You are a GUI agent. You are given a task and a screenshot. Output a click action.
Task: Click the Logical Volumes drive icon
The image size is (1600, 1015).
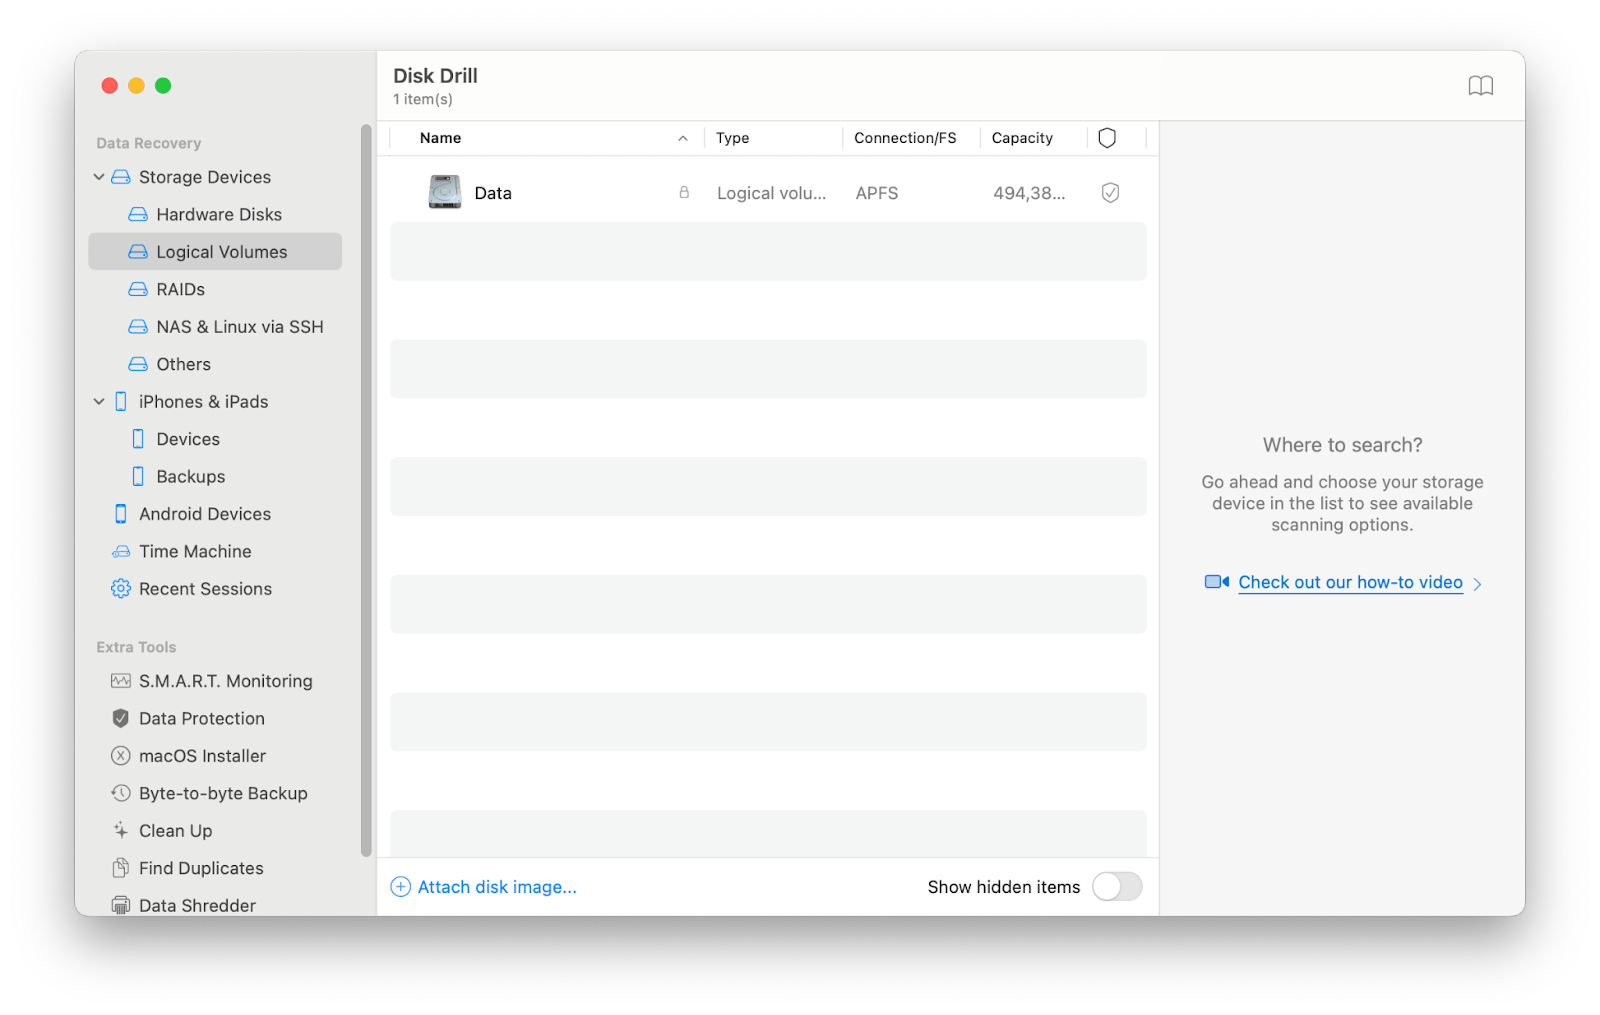[x=138, y=252]
